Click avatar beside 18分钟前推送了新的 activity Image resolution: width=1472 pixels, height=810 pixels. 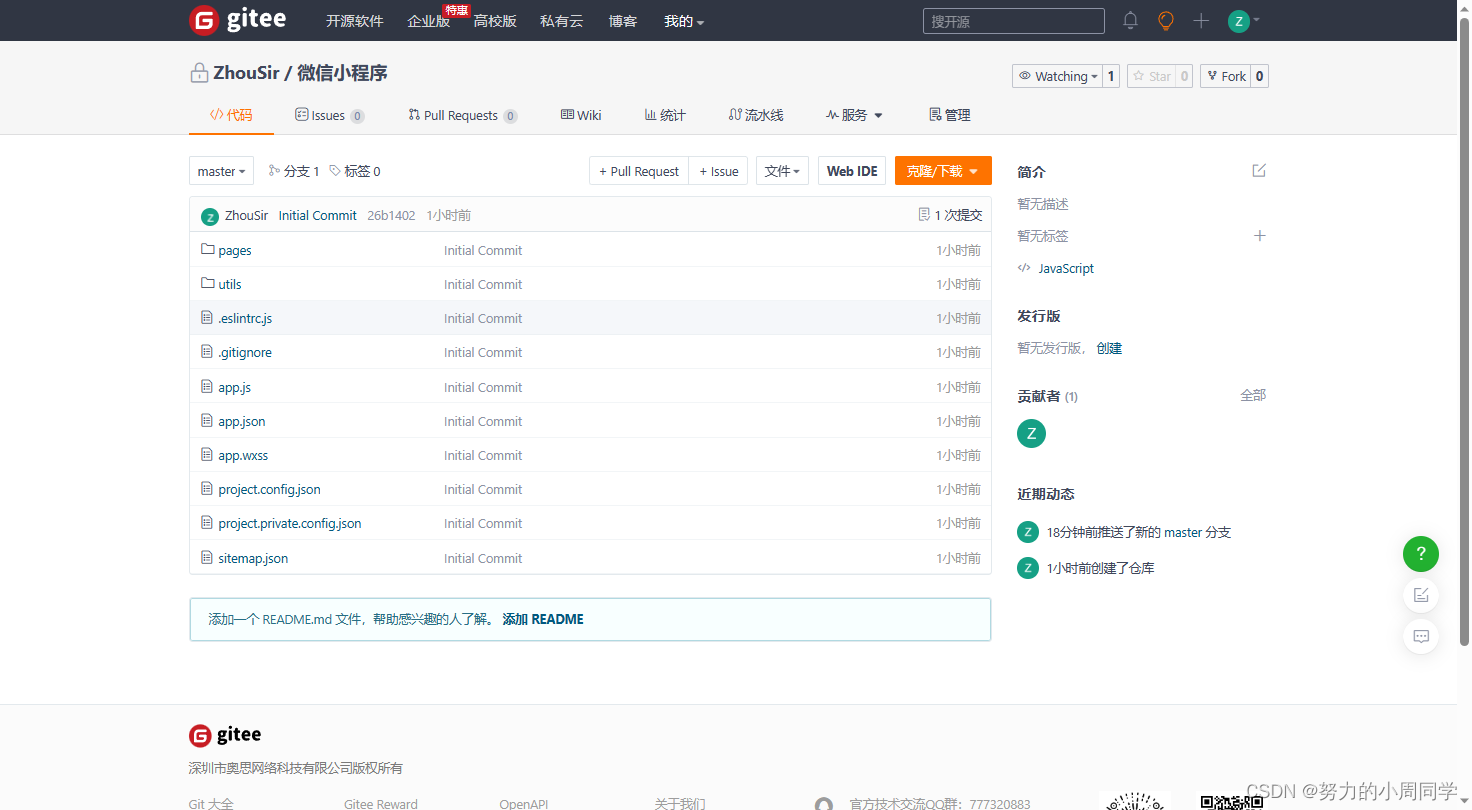(1028, 532)
